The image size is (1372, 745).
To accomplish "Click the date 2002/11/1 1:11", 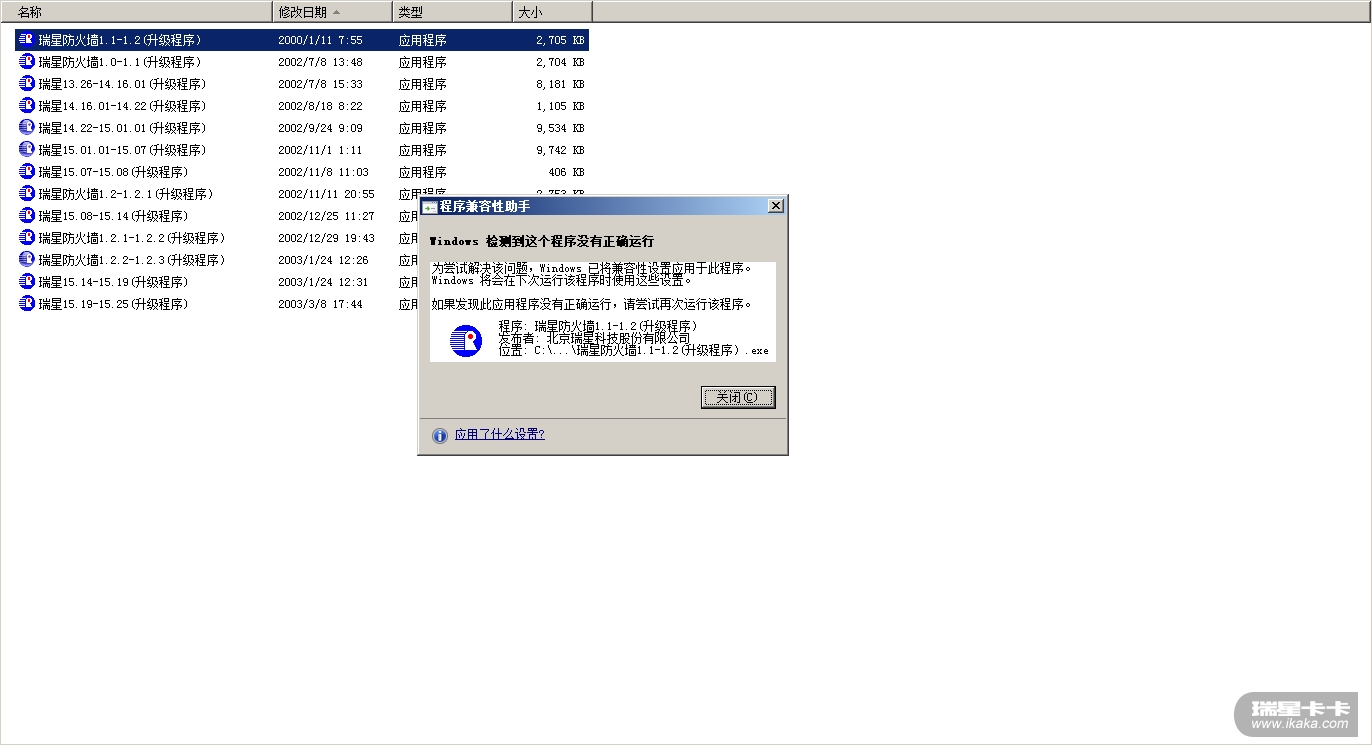I will click(x=320, y=151).
